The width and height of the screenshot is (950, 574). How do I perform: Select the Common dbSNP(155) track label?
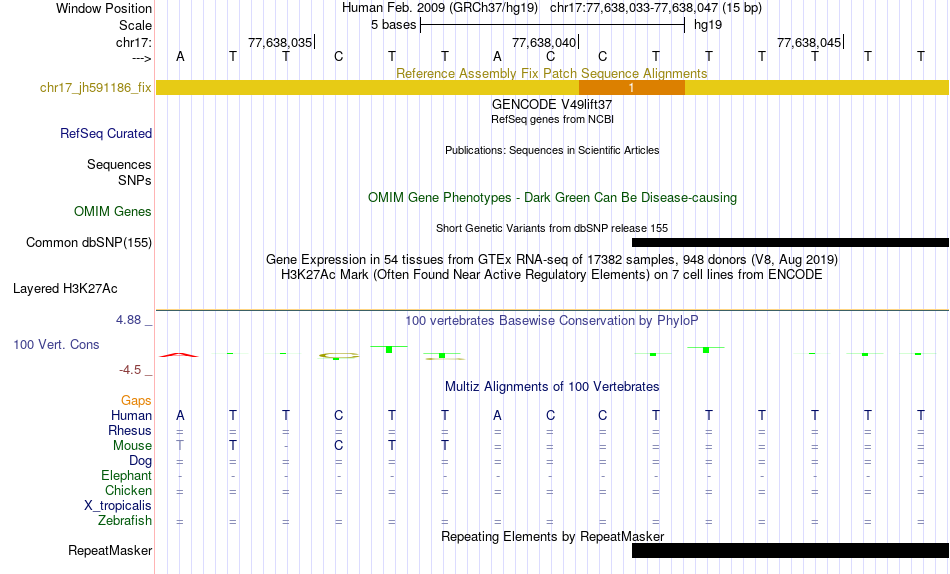point(88,242)
